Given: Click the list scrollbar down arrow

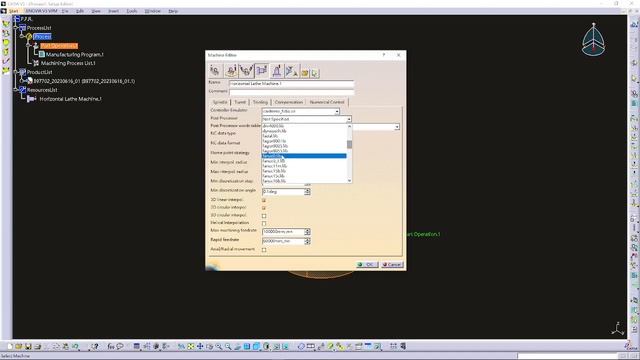Looking at the screenshot, I should click(349, 180).
